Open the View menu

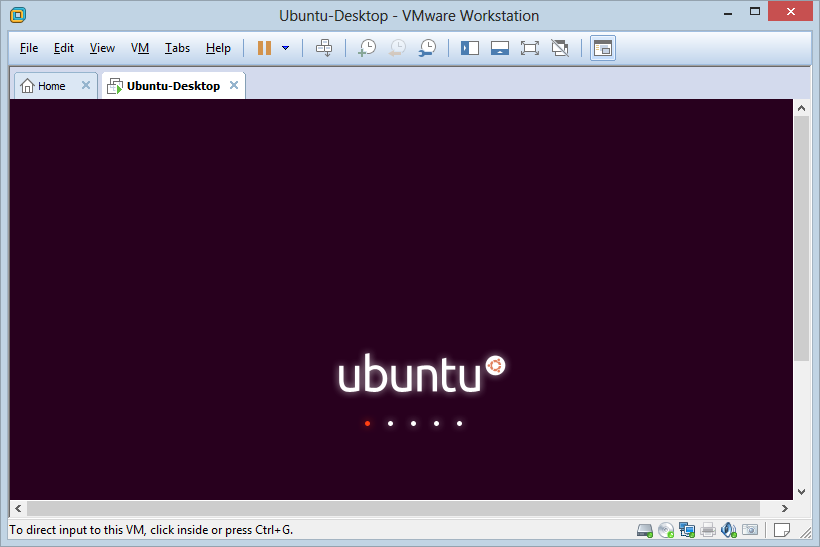point(102,48)
